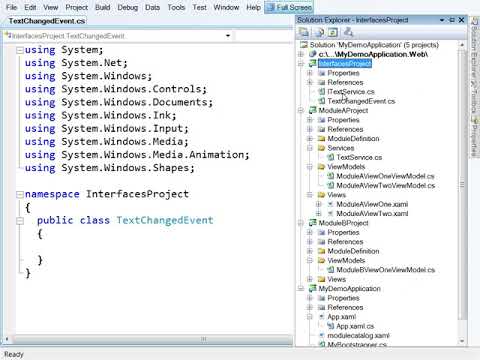Open the Project menu
Viewport: 480px width, 360px height.
coord(77,7)
